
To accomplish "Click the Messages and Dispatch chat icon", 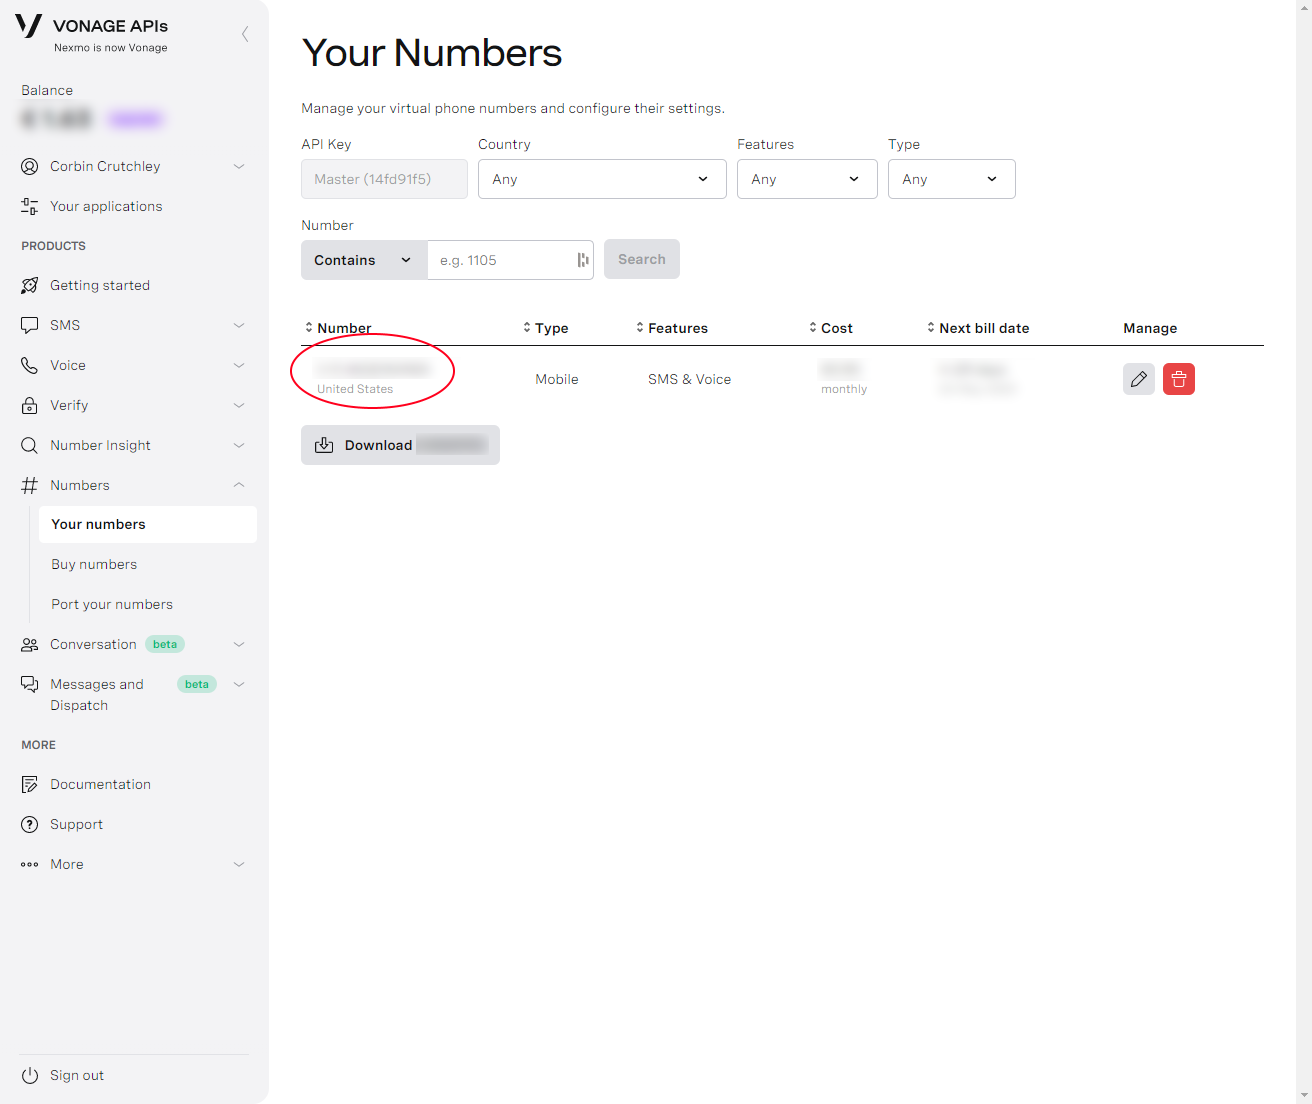I will (x=30, y=684).
